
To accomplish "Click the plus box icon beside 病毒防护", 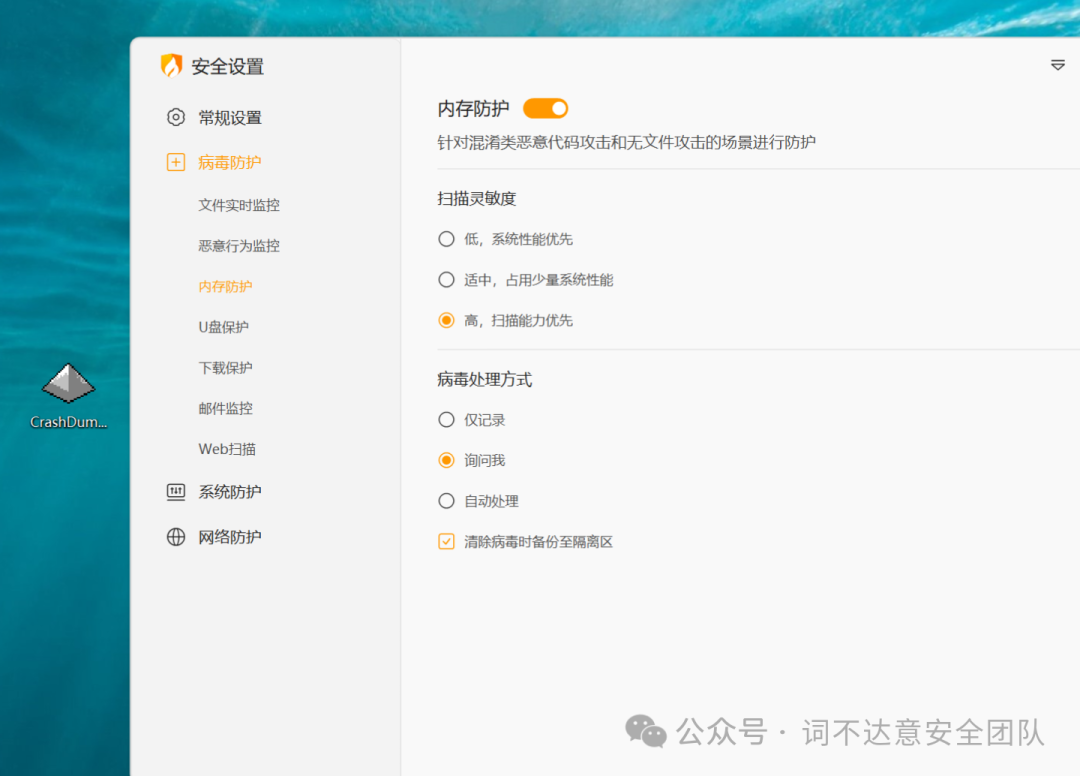I will (x=176, y=162).
